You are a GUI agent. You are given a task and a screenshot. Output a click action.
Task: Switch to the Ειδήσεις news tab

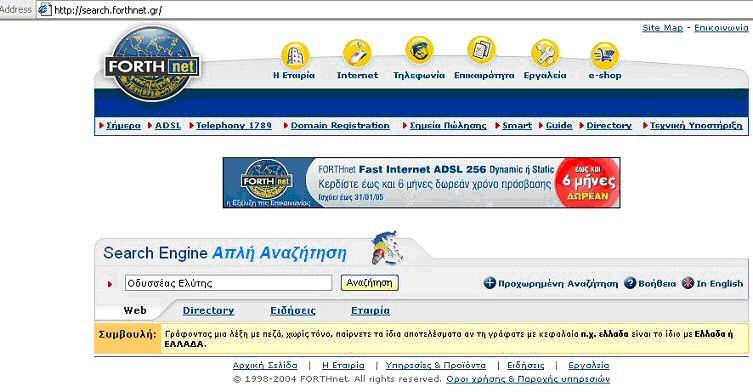(293, 311)
